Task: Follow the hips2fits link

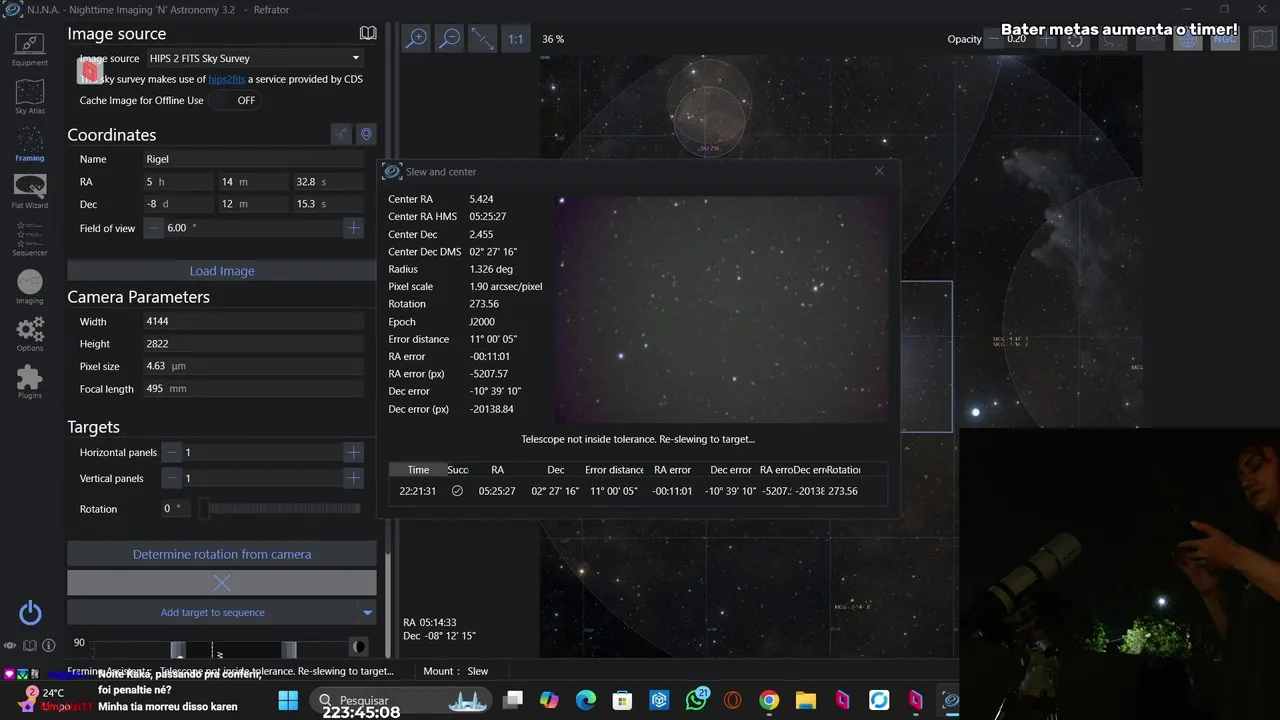Action: pos(227,79)
